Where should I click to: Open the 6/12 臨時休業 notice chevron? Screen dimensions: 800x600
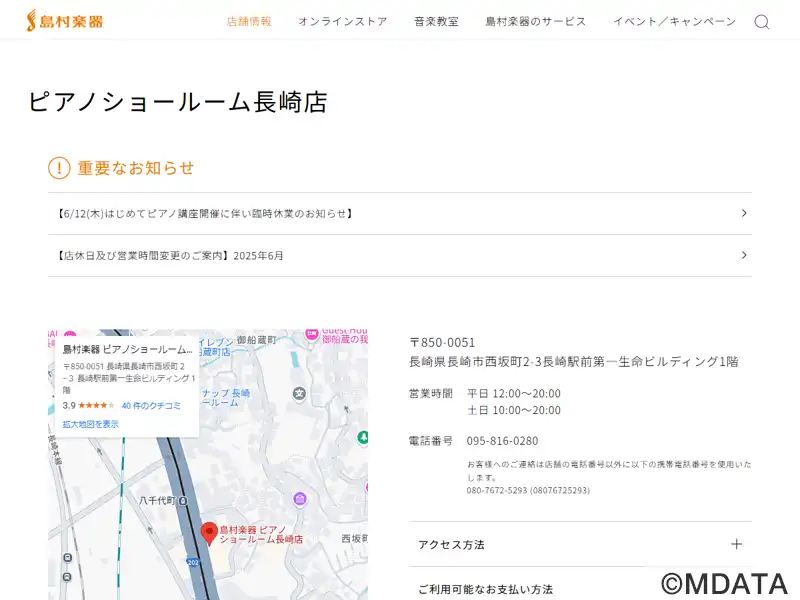pyautogui.click(x=744, y=213)
